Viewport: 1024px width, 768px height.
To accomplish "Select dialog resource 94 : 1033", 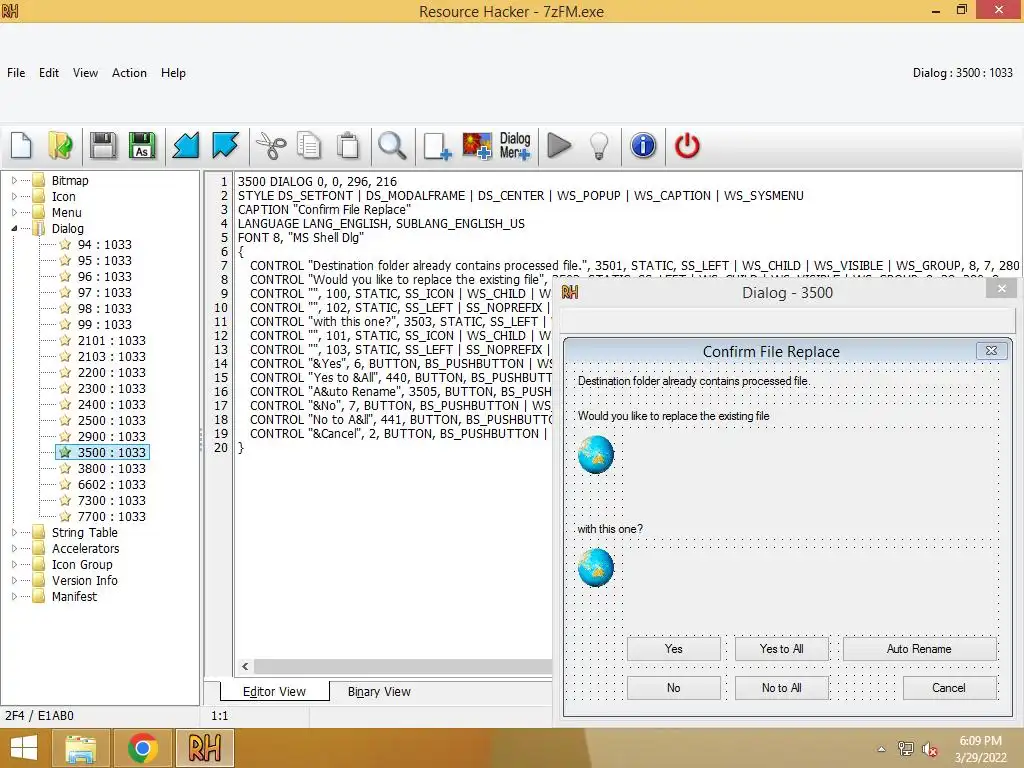I will coord(104,244).
